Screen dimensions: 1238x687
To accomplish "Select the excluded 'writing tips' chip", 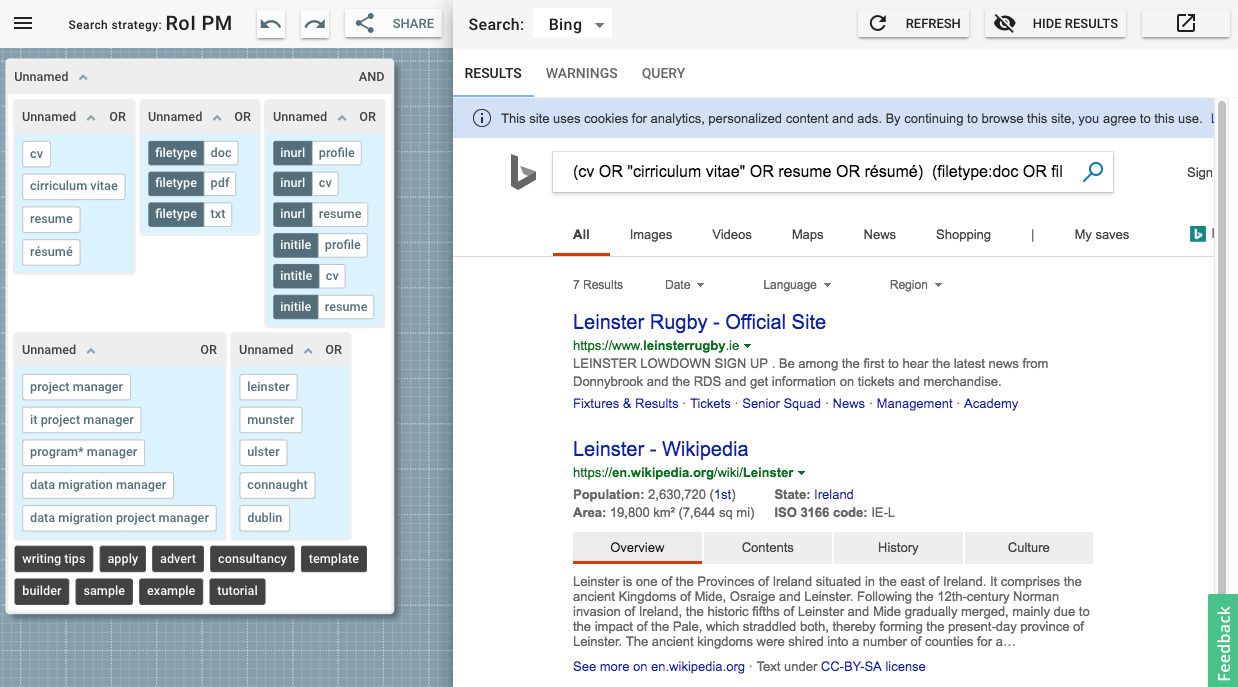I will (54, 559).
